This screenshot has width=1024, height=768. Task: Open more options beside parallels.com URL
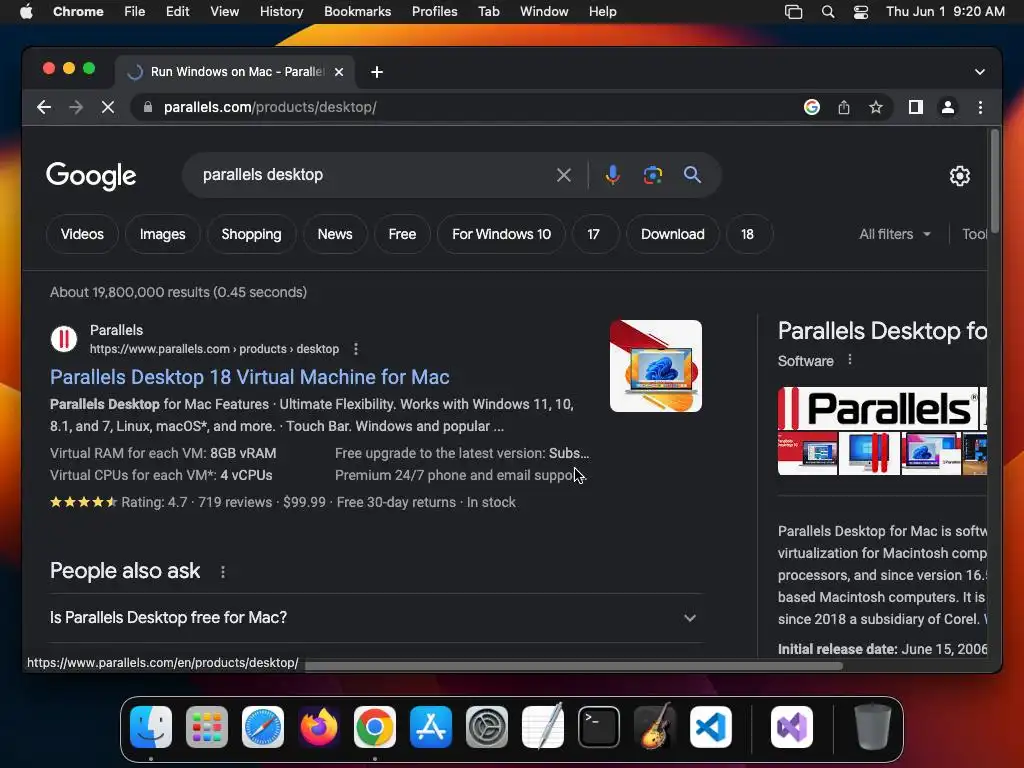pyautogui.click(x=356, y=349)
